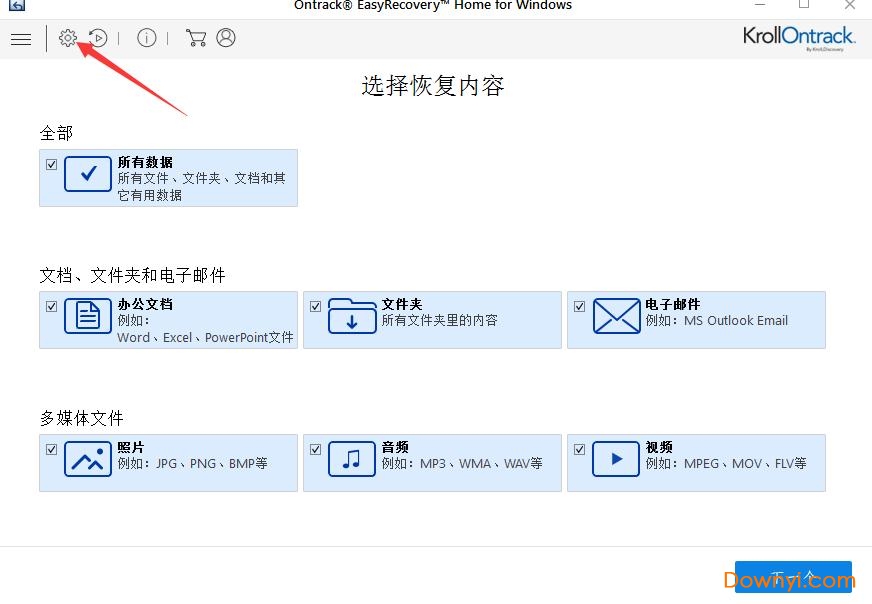Open the hamburger navigation menu
This screenshot has height=604, width=872.
click(x=21, y=39)
